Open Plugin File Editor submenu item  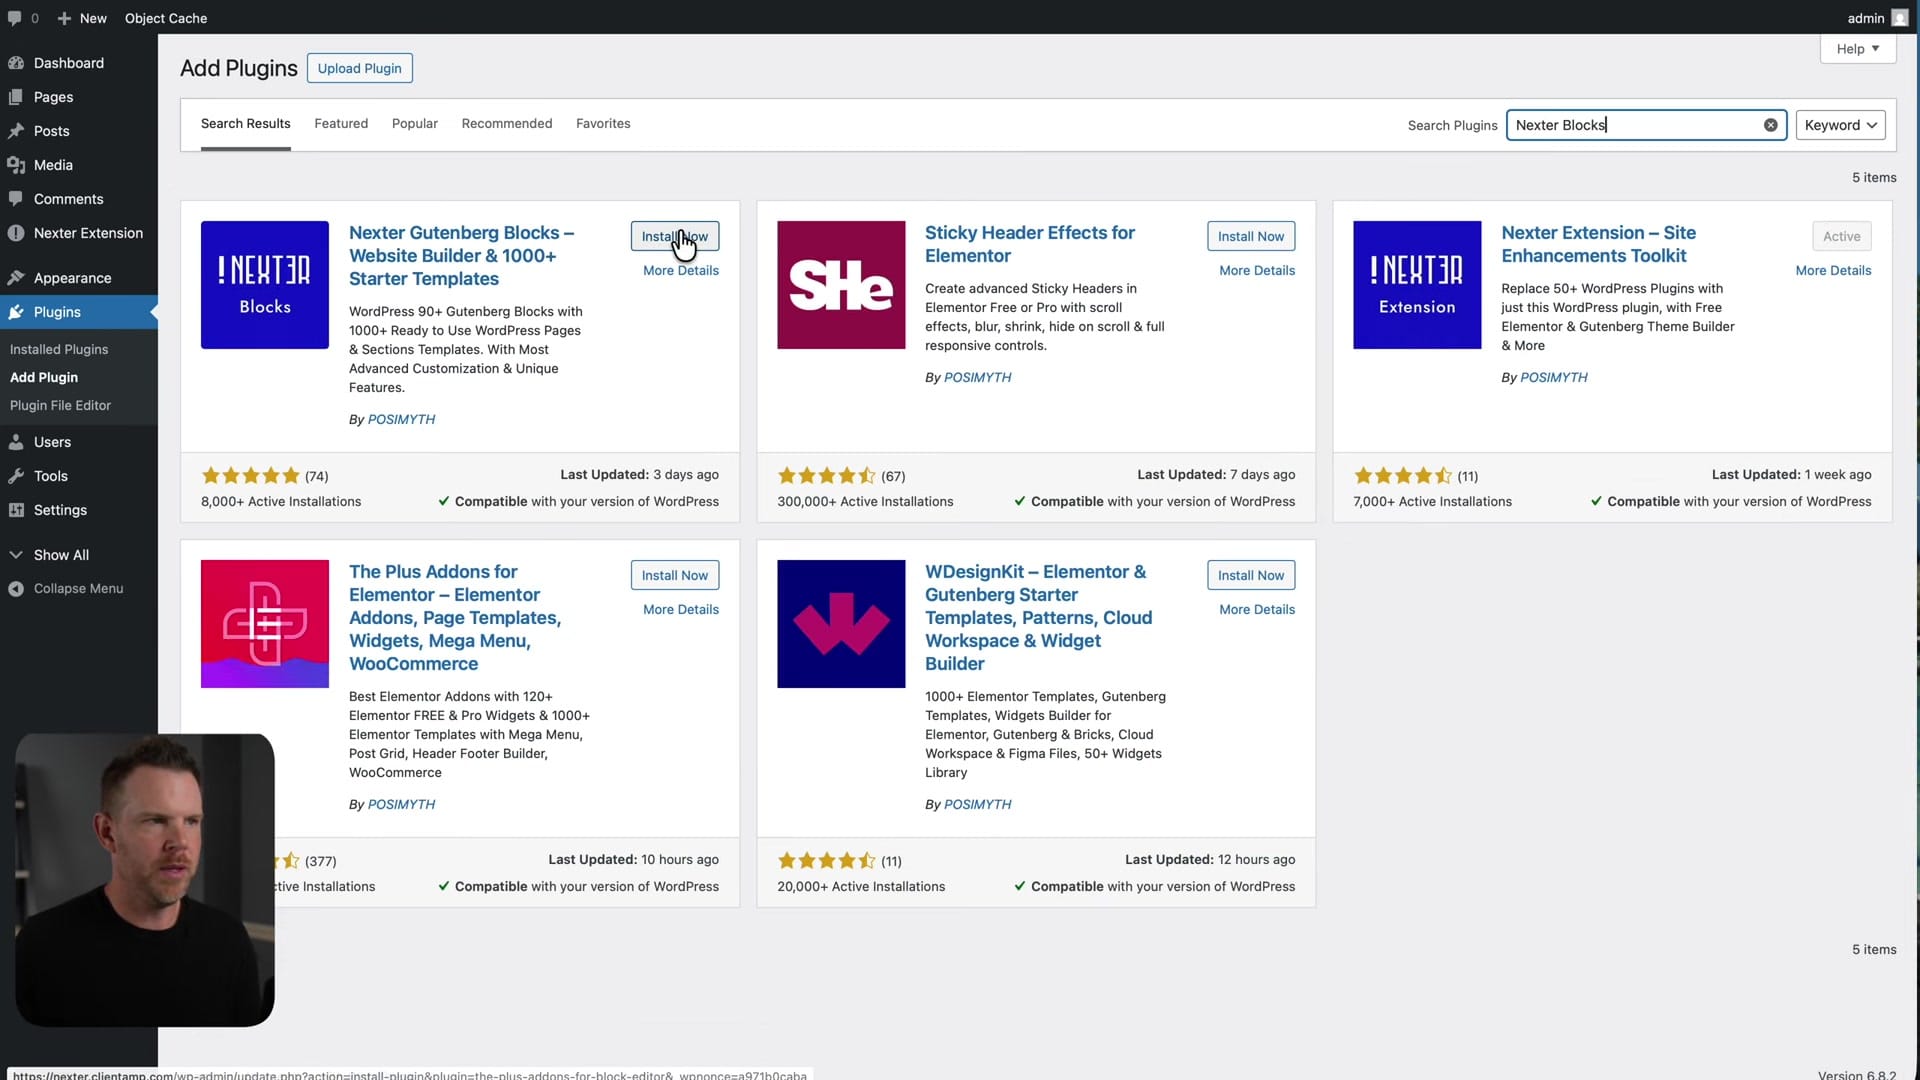[x=60, y=405]
